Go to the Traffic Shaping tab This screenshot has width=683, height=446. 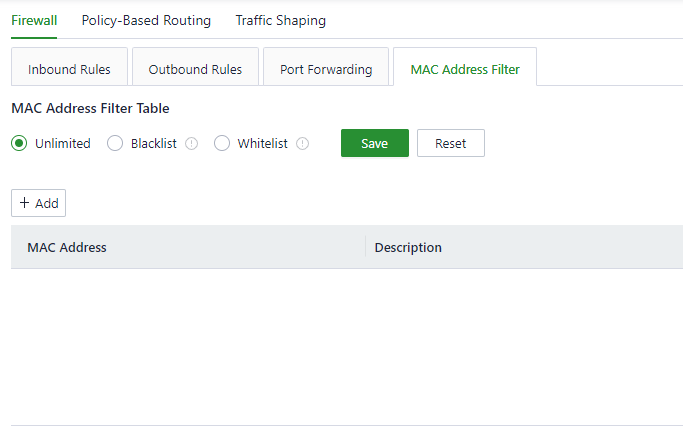[280, 20]
